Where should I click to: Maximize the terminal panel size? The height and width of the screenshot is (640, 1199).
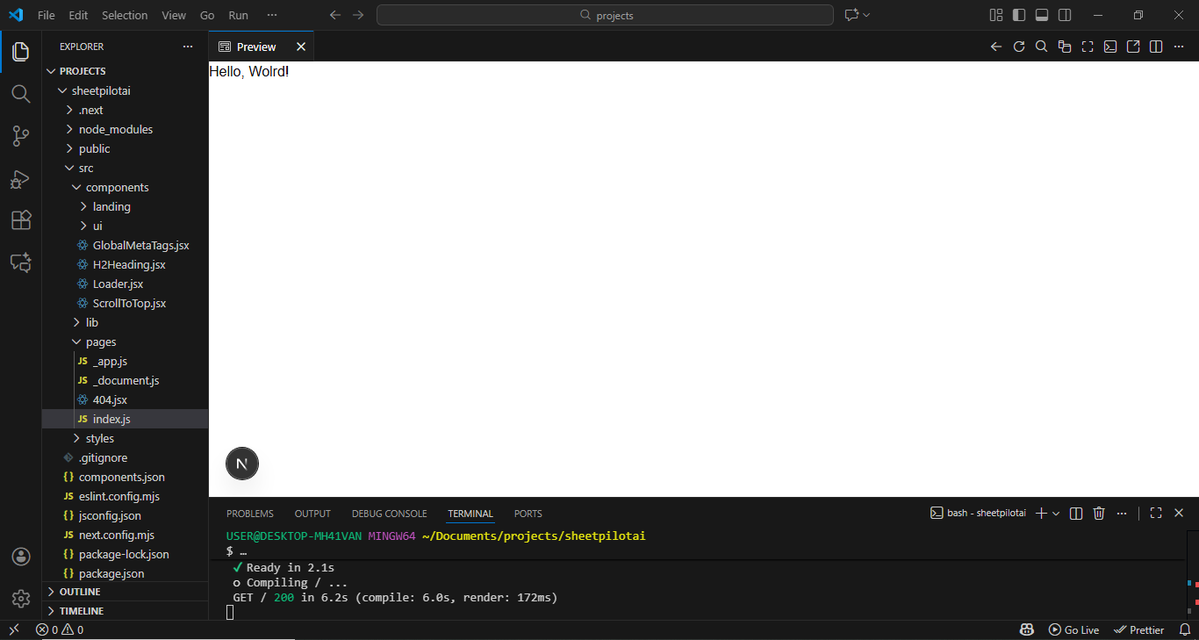1156,513
